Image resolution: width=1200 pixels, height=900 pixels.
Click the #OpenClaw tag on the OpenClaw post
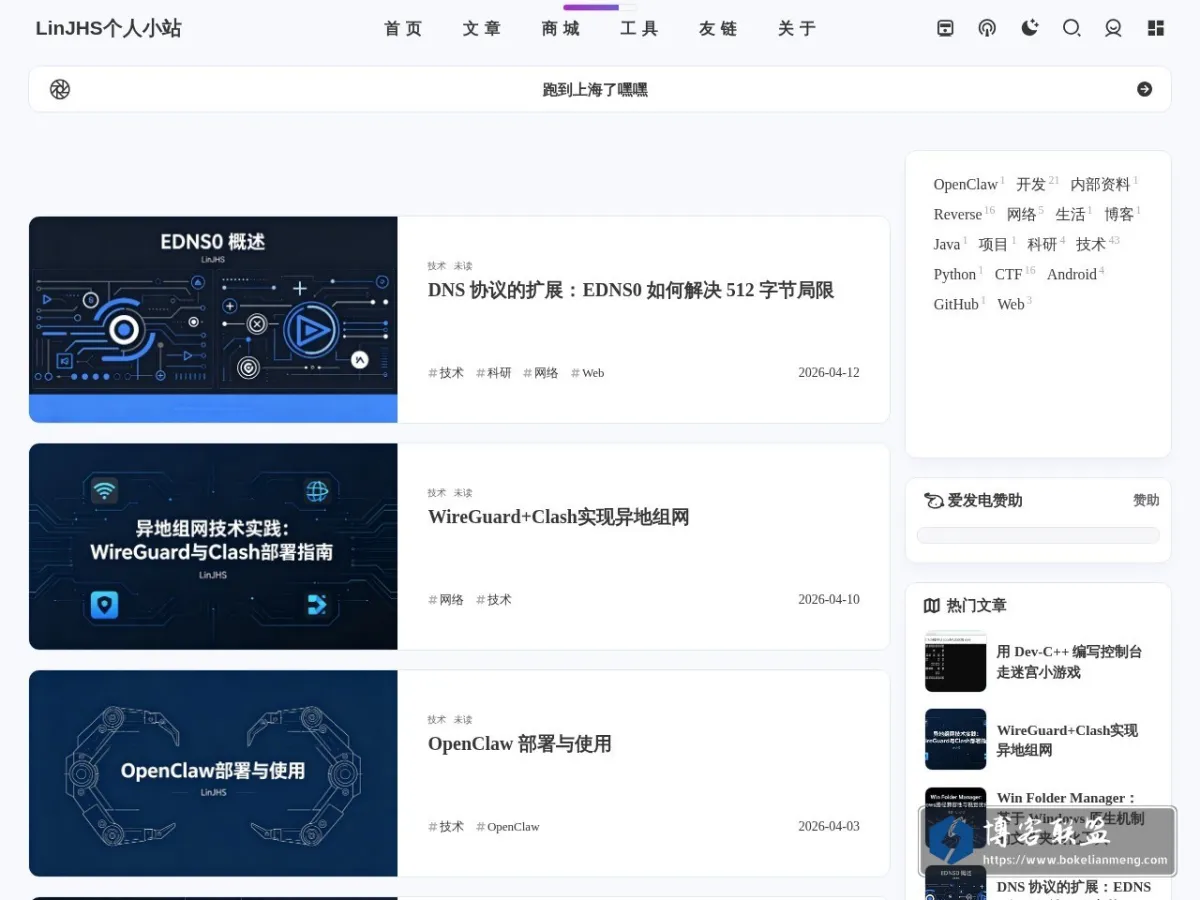coord(508,827)
